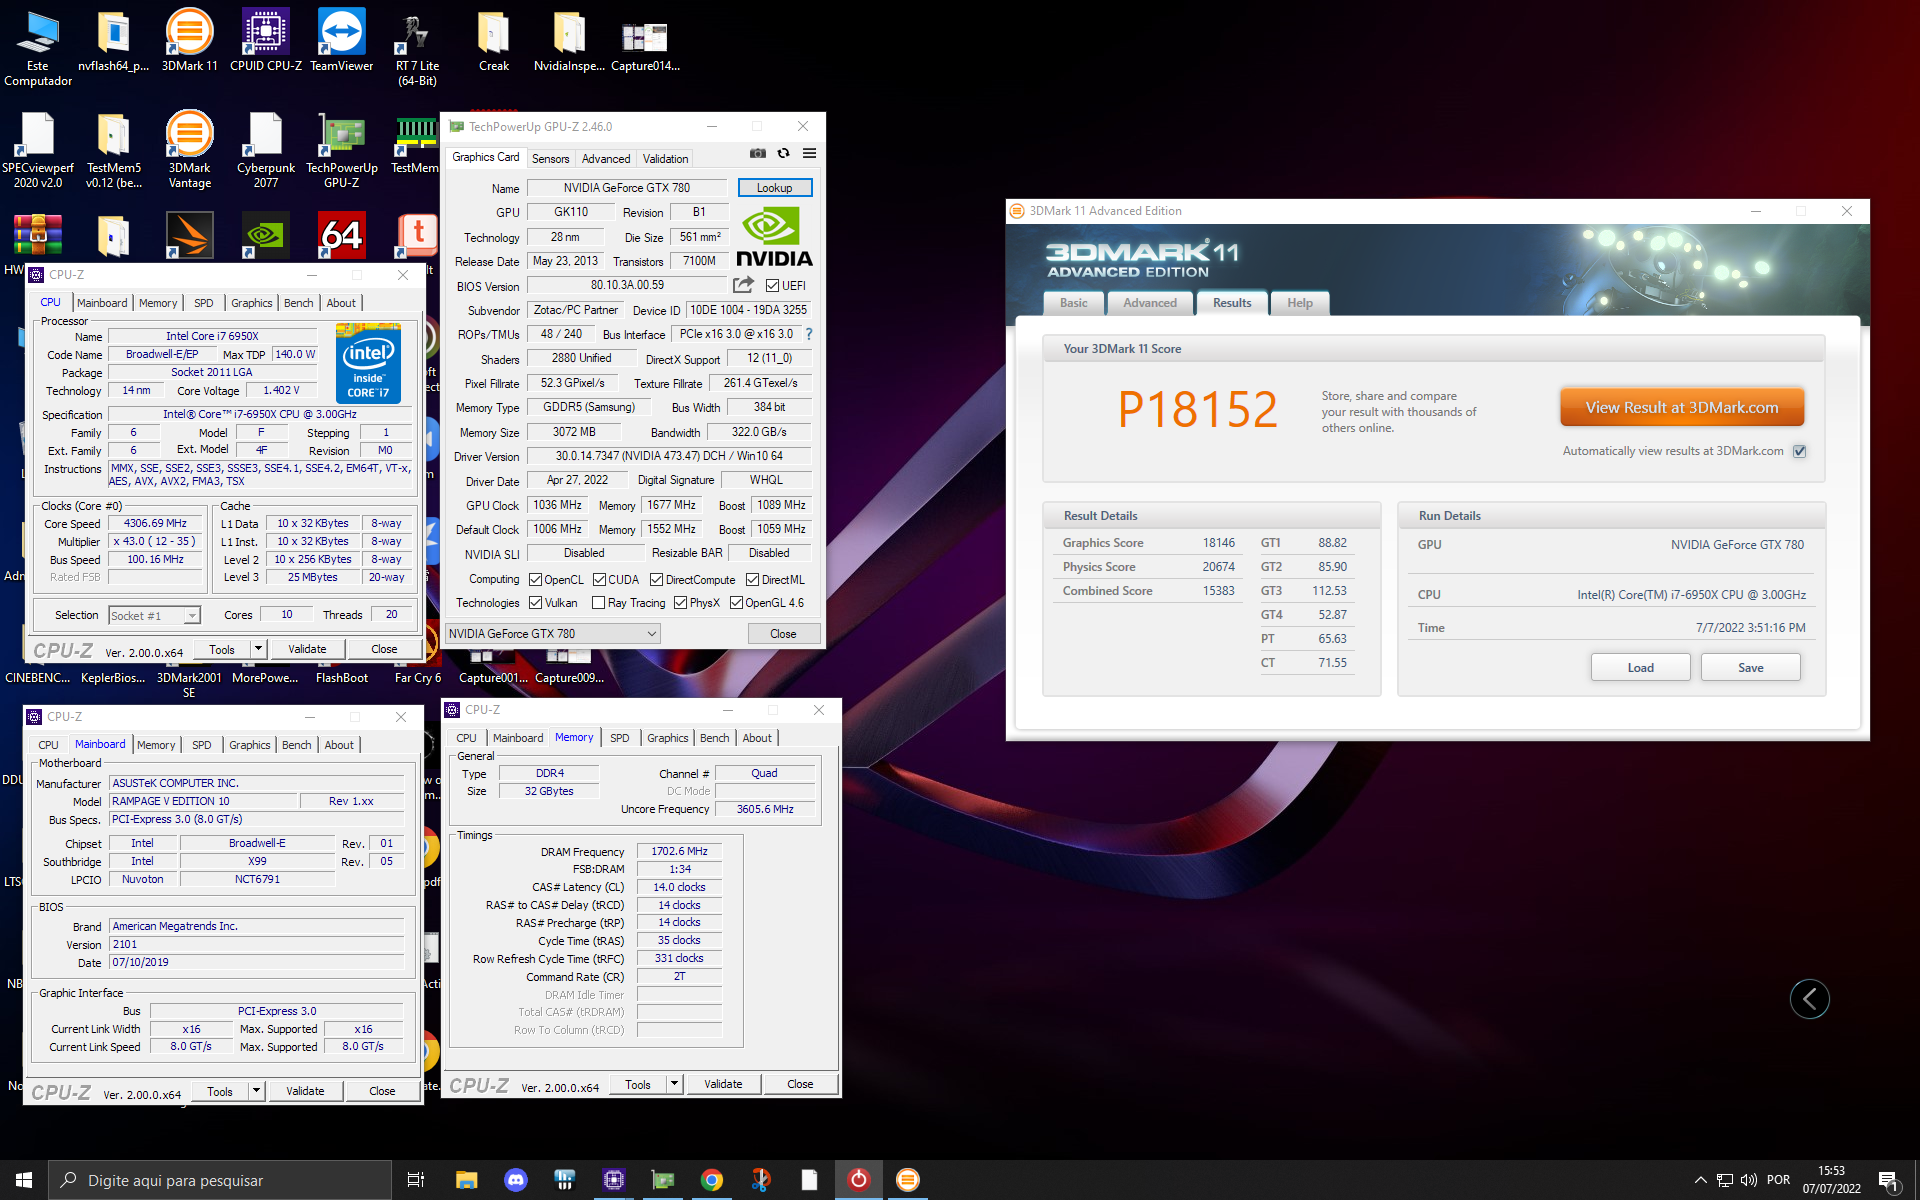
Task: Expand Tools dropdown arrow in CPU-Z Memory window
Action: (674, 1084)
